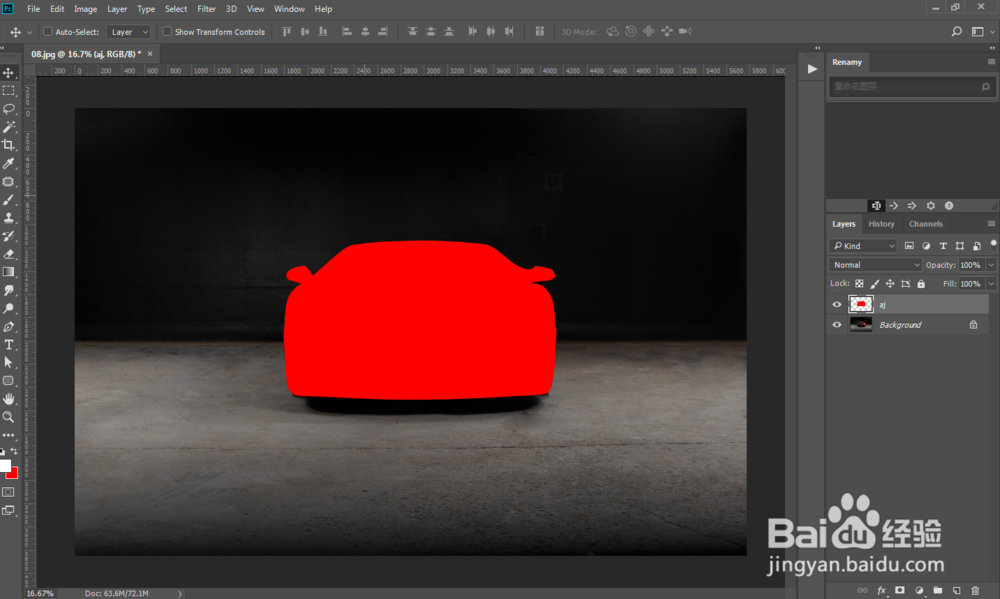1000x599 pixels.
Task: Select the Zoom tool
Action: (8, 417)
